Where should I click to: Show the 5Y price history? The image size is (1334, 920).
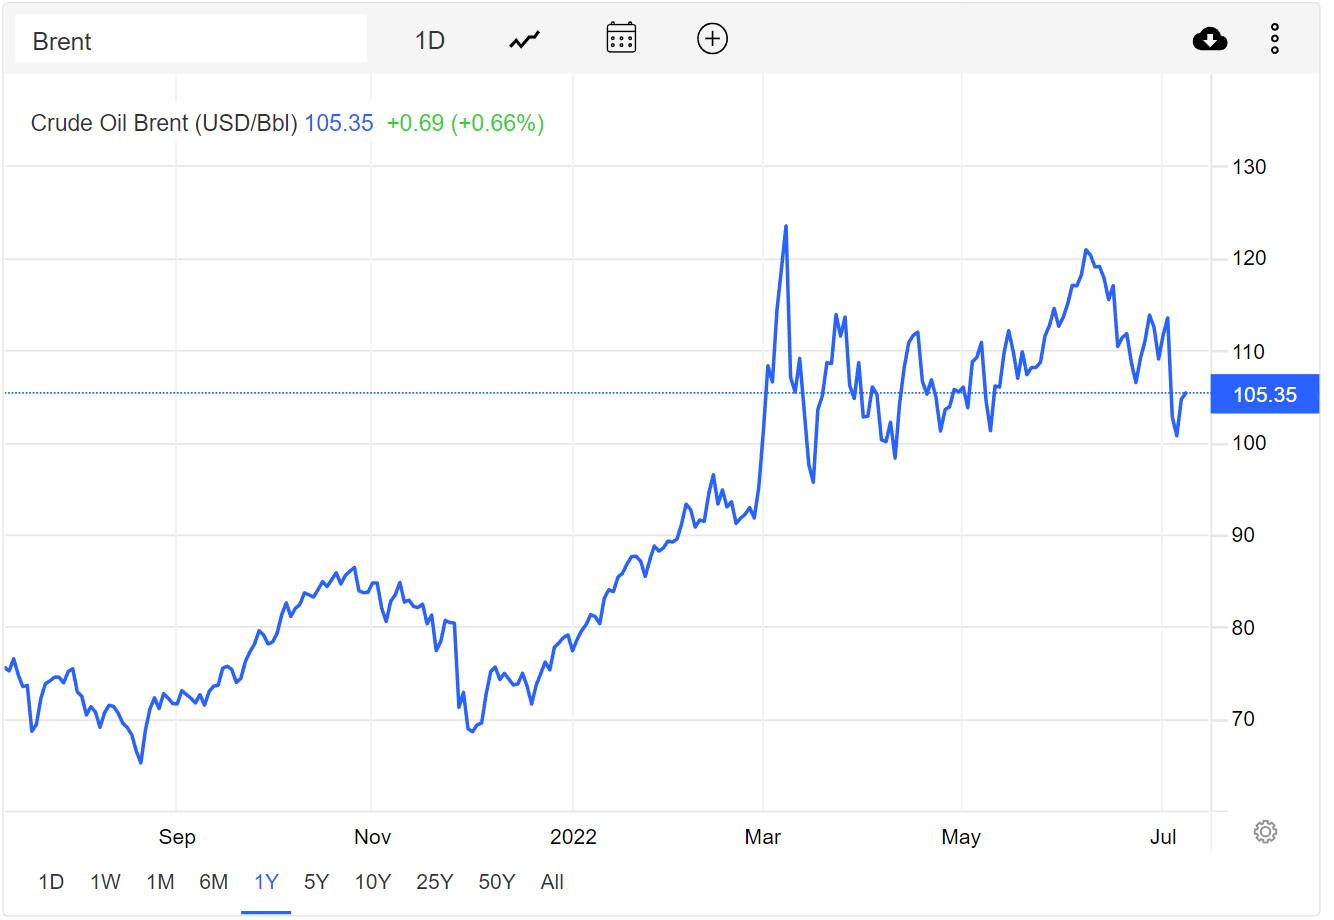click(316, 882)
